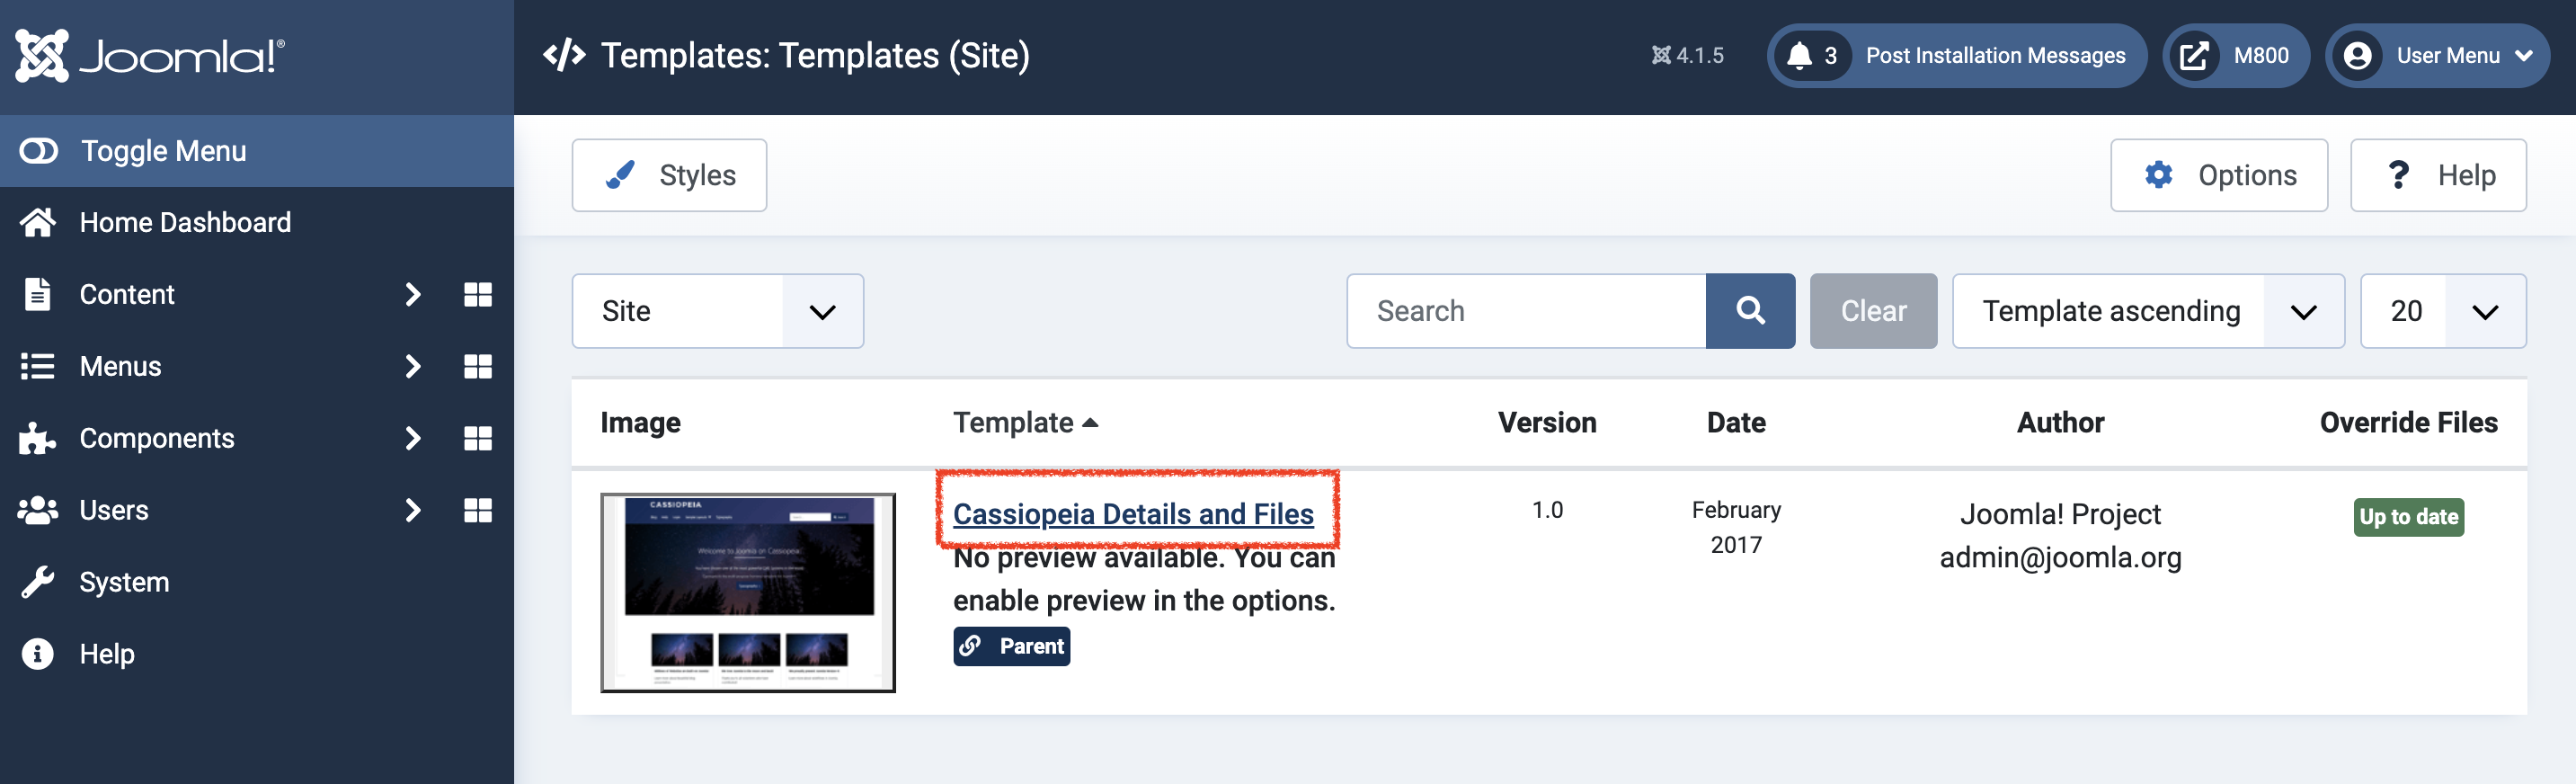
Task: Open Cassiopeia Details and Files link
Action: click(x=1132, y=514)
